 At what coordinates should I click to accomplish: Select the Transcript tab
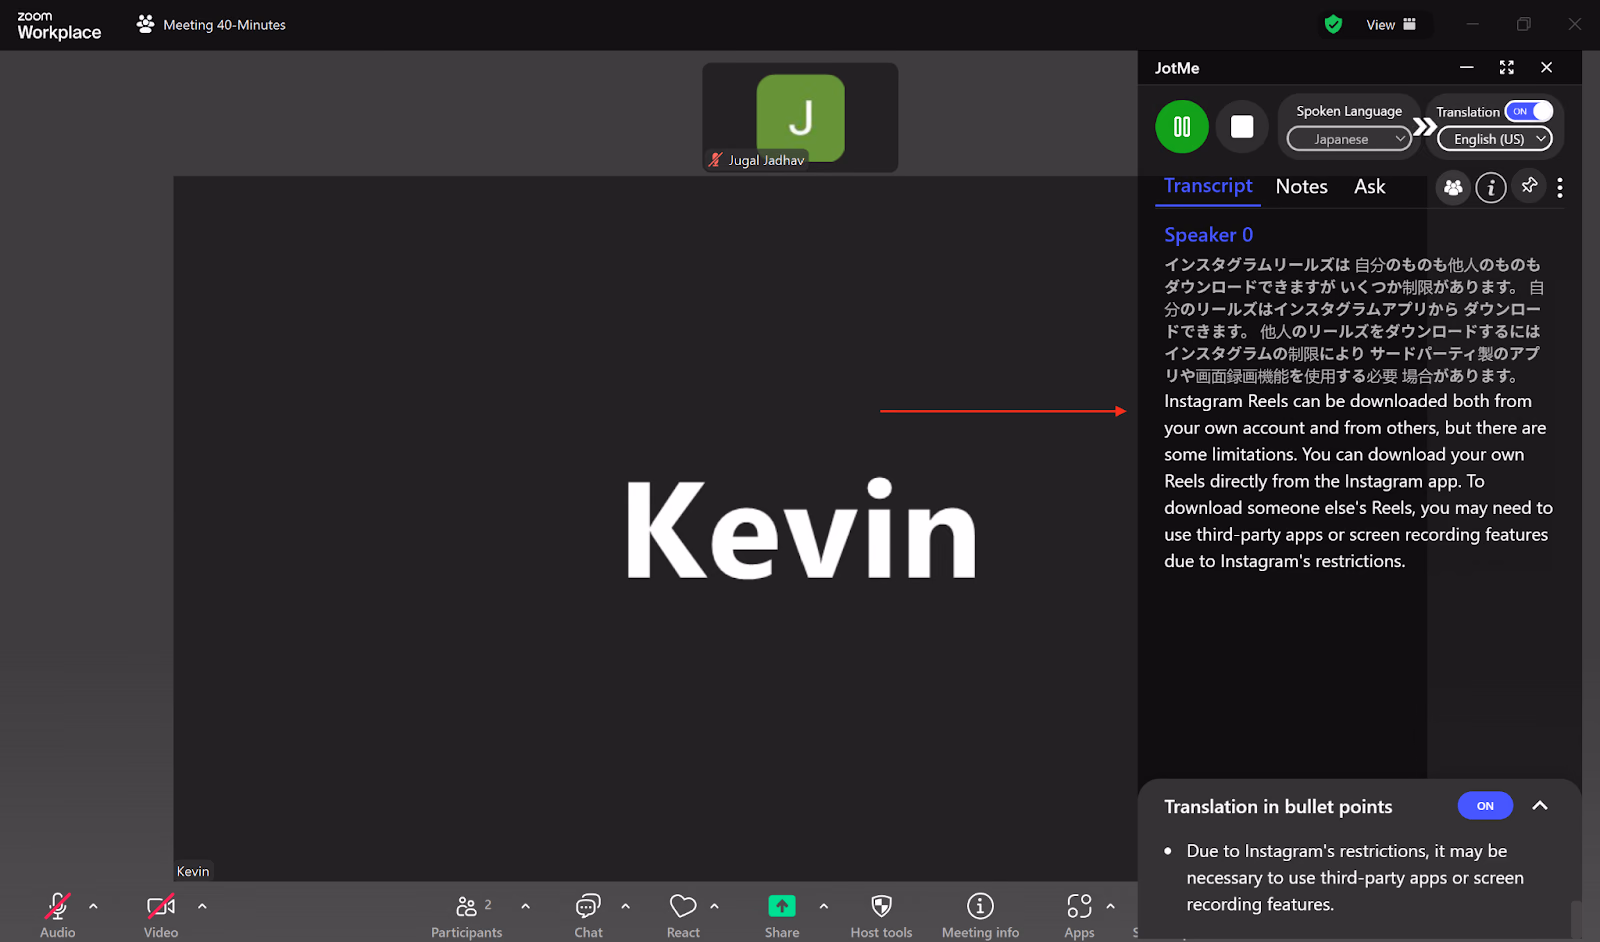pos(1208,186)
